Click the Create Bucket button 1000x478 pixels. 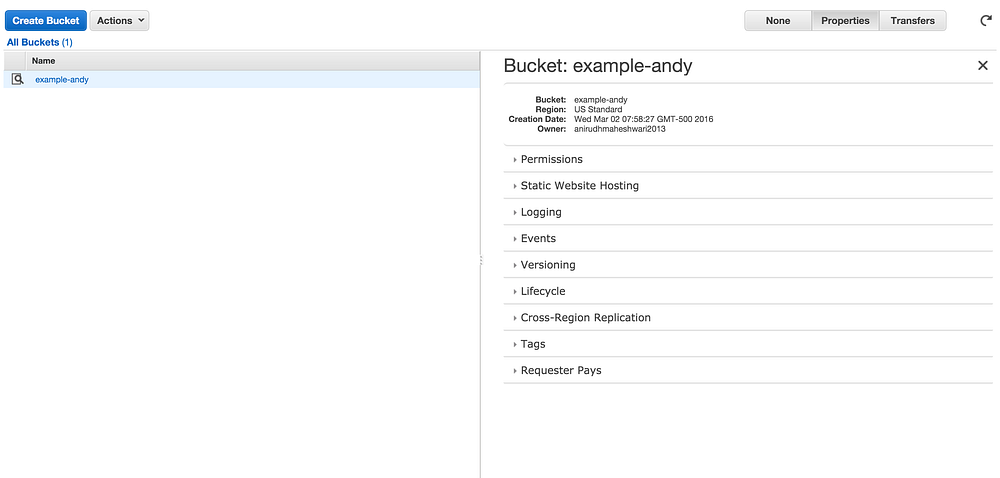coord(46,20)
